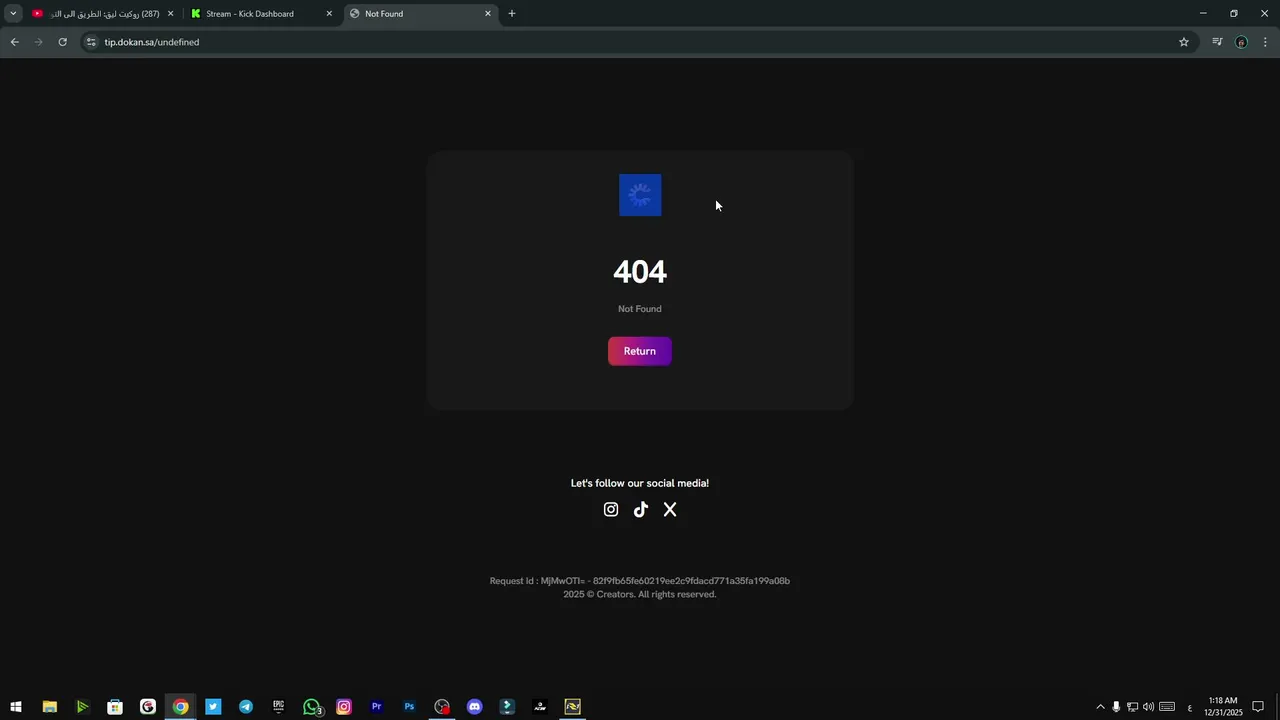
Task: Click the large 404 heading
Action: 640,272
